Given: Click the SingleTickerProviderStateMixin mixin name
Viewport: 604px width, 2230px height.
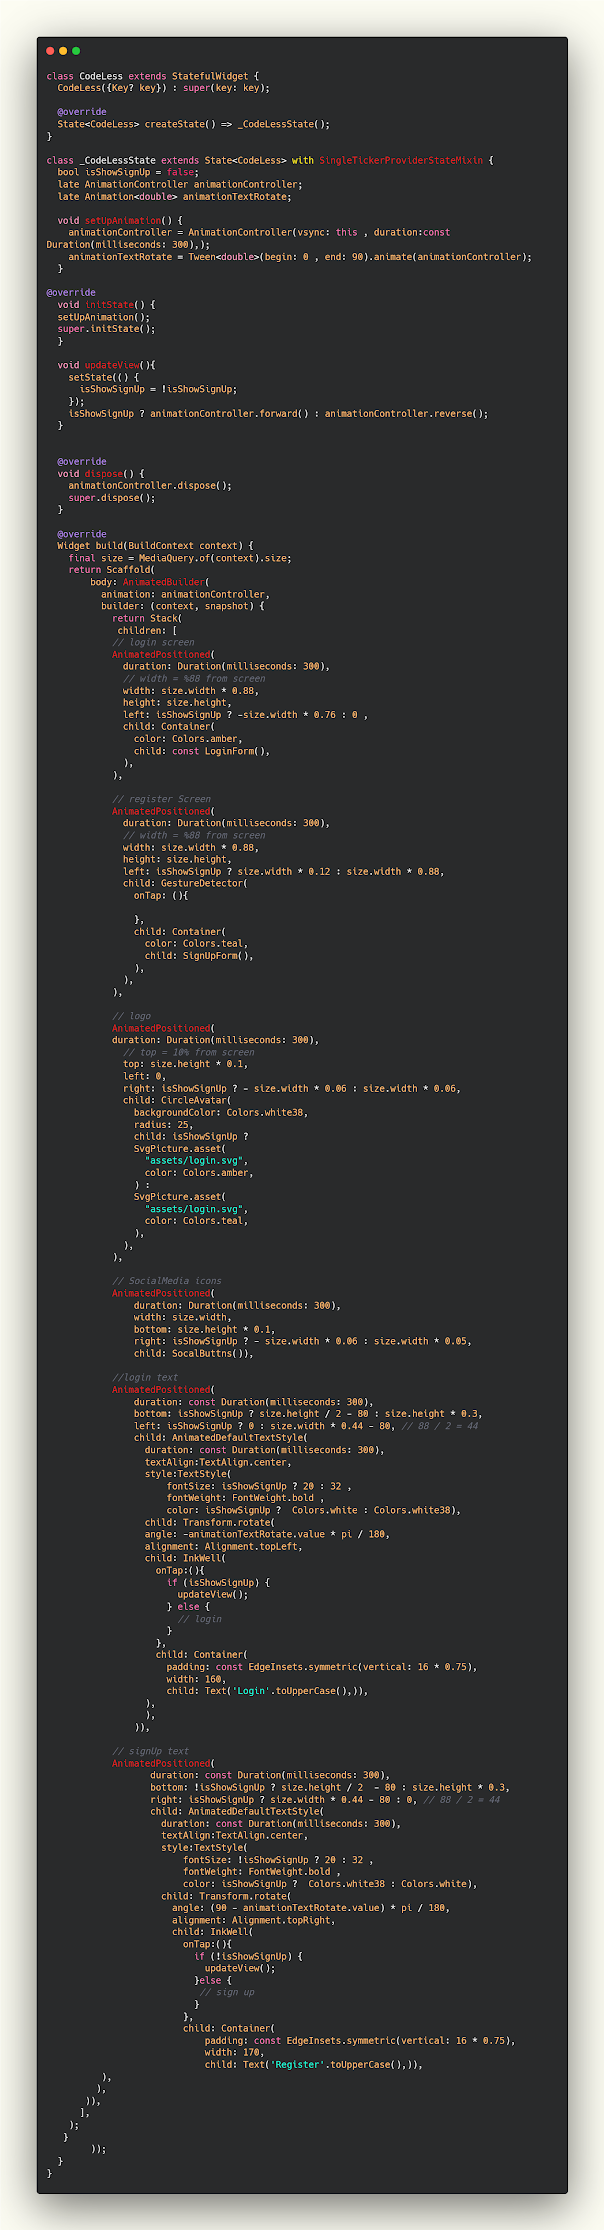Looking at the screenshot, I should pos(400,160).
